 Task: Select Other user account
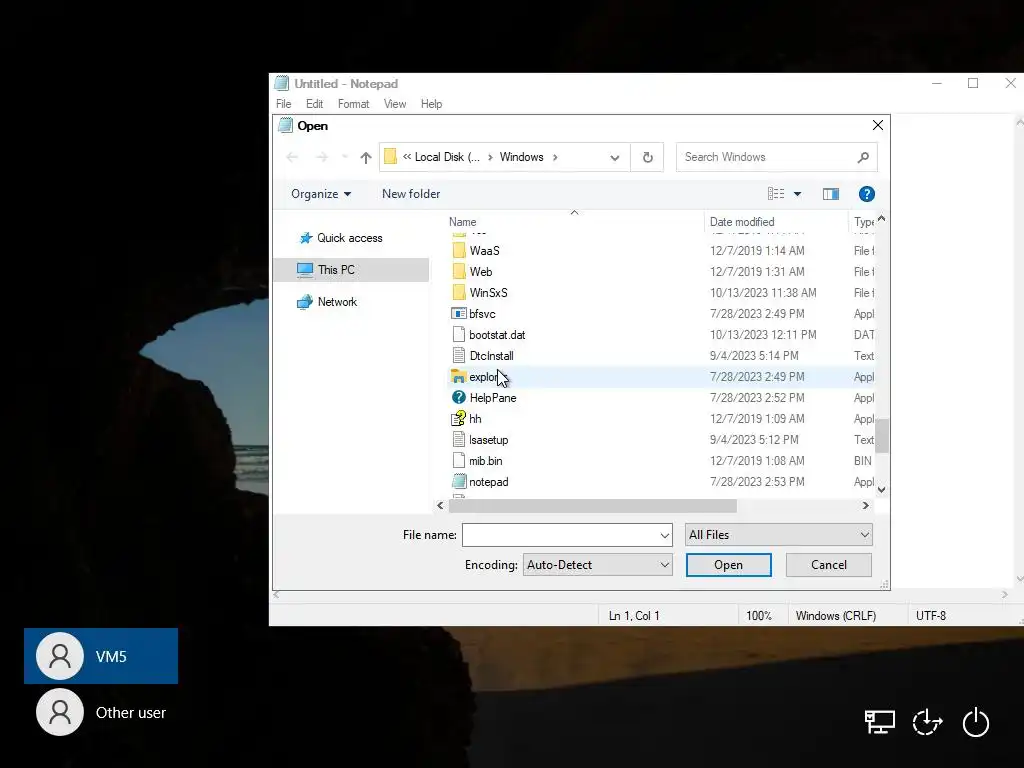click(x=101, y=712)
